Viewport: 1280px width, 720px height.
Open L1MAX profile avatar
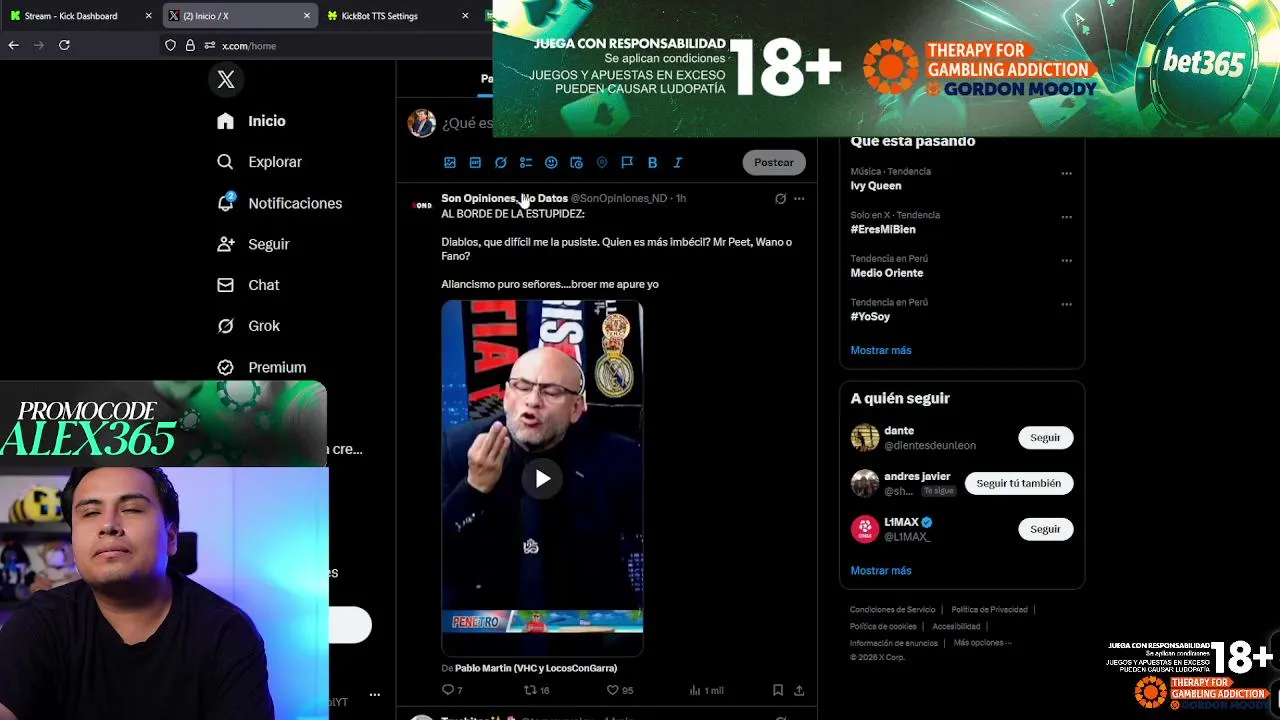coord(865,529)
